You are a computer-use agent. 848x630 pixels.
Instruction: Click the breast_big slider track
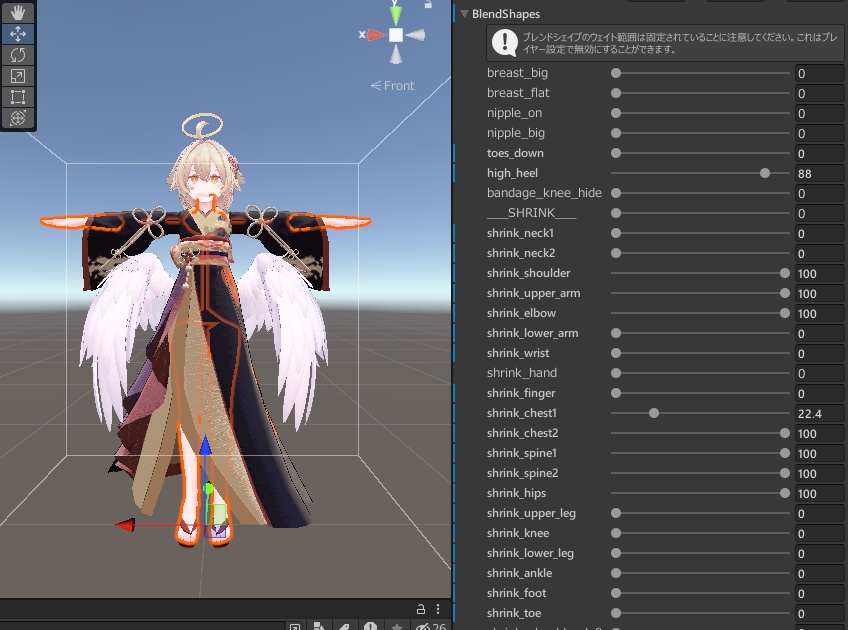tap(700, 73)
